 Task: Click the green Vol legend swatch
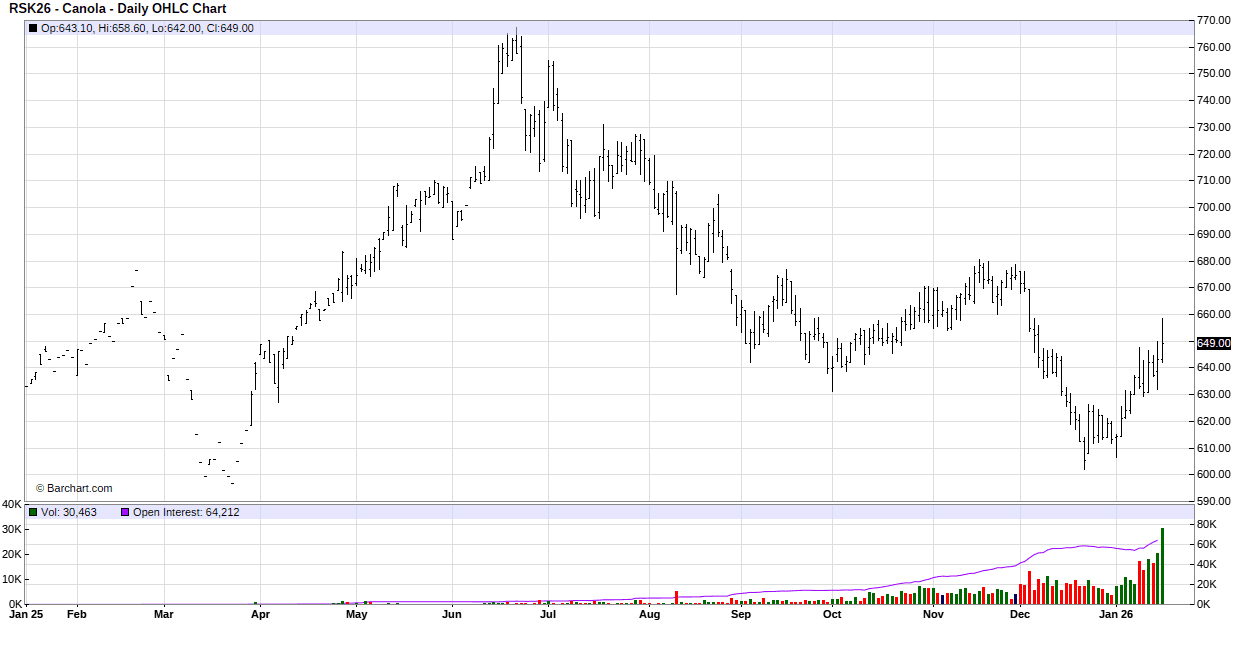coord(33,512)
